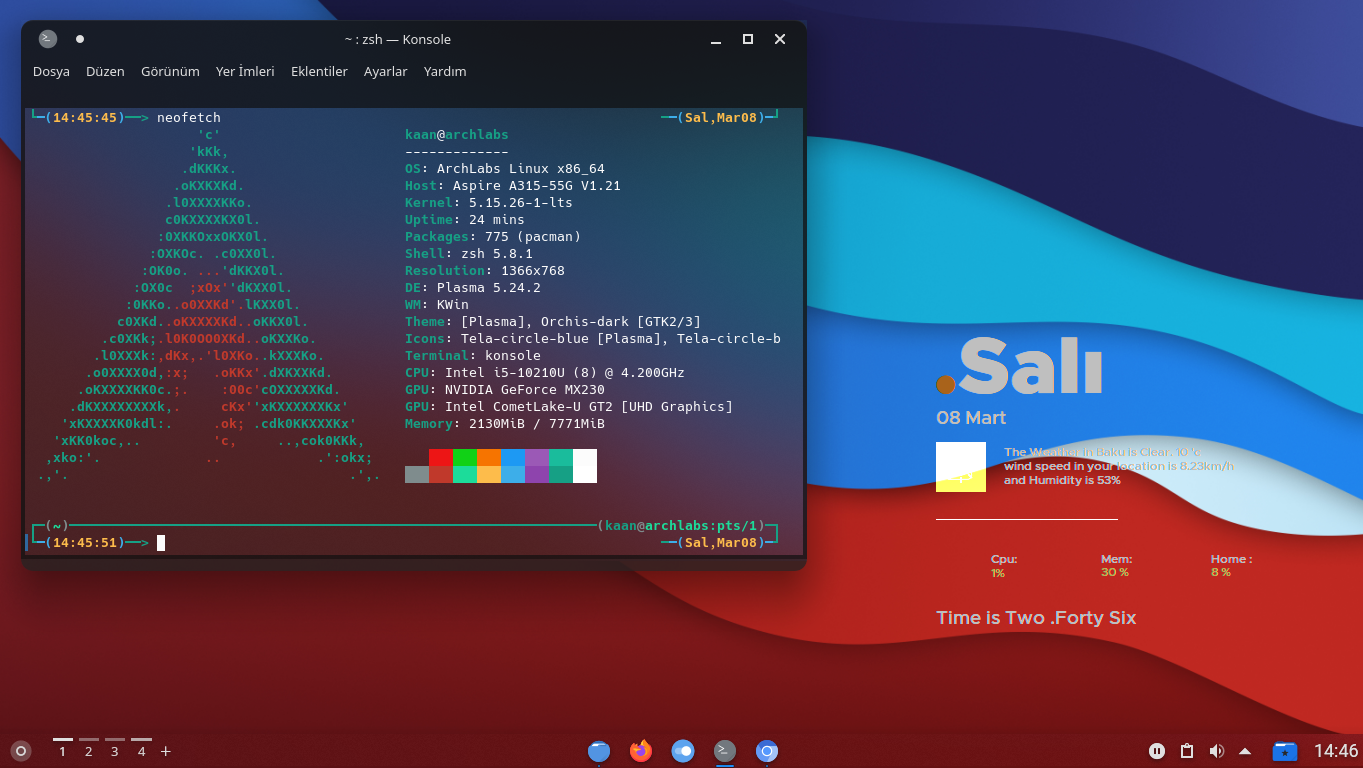Viewport: 1363px width, 768px height.
Task: Launch the blue file manager icon in the dock
Action: [599, 751]
